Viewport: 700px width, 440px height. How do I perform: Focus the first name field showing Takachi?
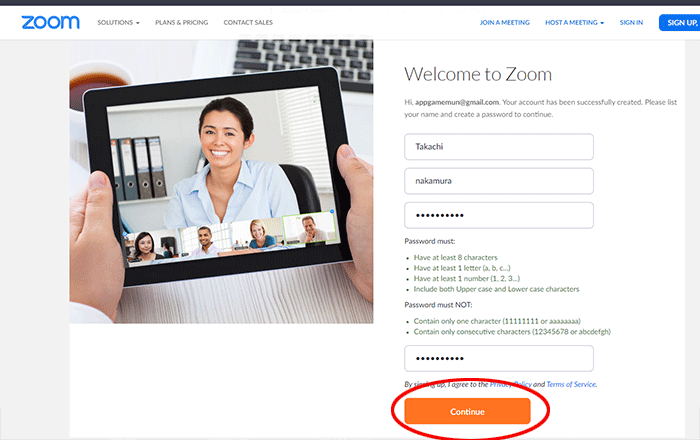coord(499,146)
